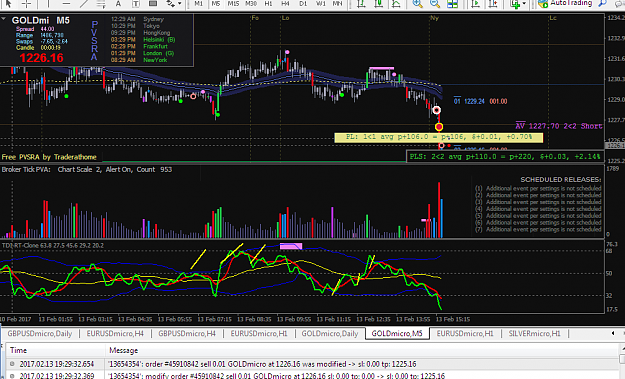Screen dimensions: 625x379
Task: Select the crosshair tool
Action: tap(26, 4)
